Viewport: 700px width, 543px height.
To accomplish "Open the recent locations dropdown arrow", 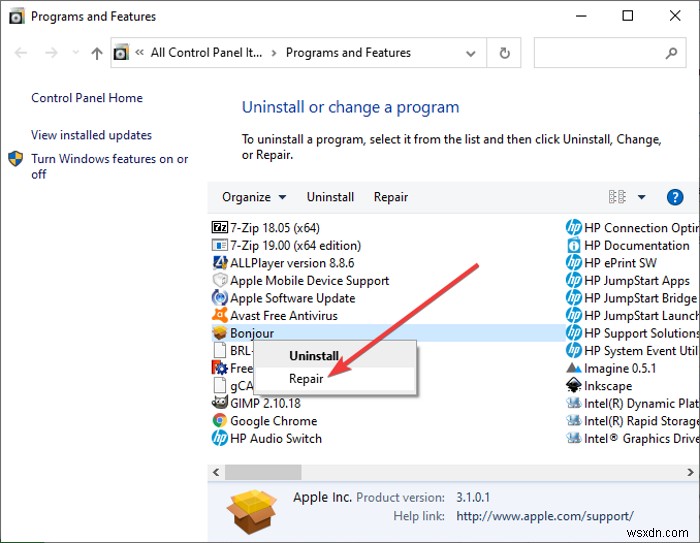I will pyautogui.click(x=75, y=53).
